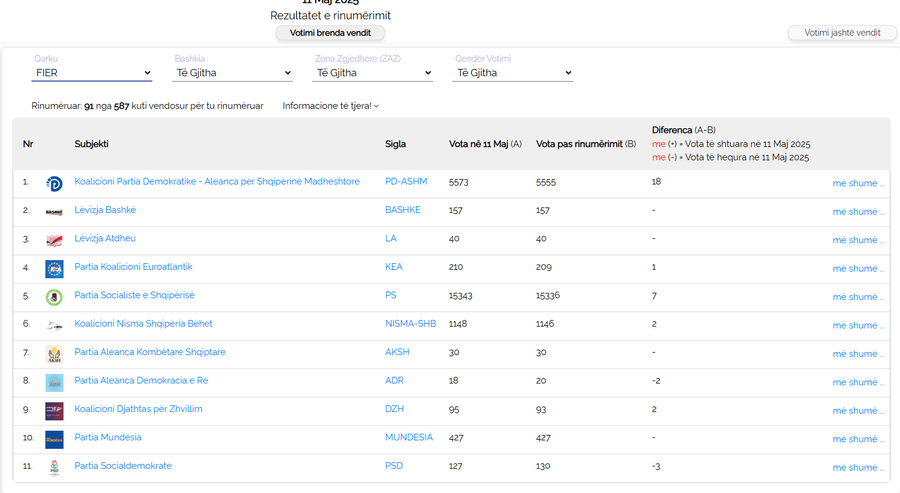Image resolution: width=900 pixels, height=493 pixels.
Task: Click the Lëvizja Atdheu logo icon
Action: (x=54, y=240)
